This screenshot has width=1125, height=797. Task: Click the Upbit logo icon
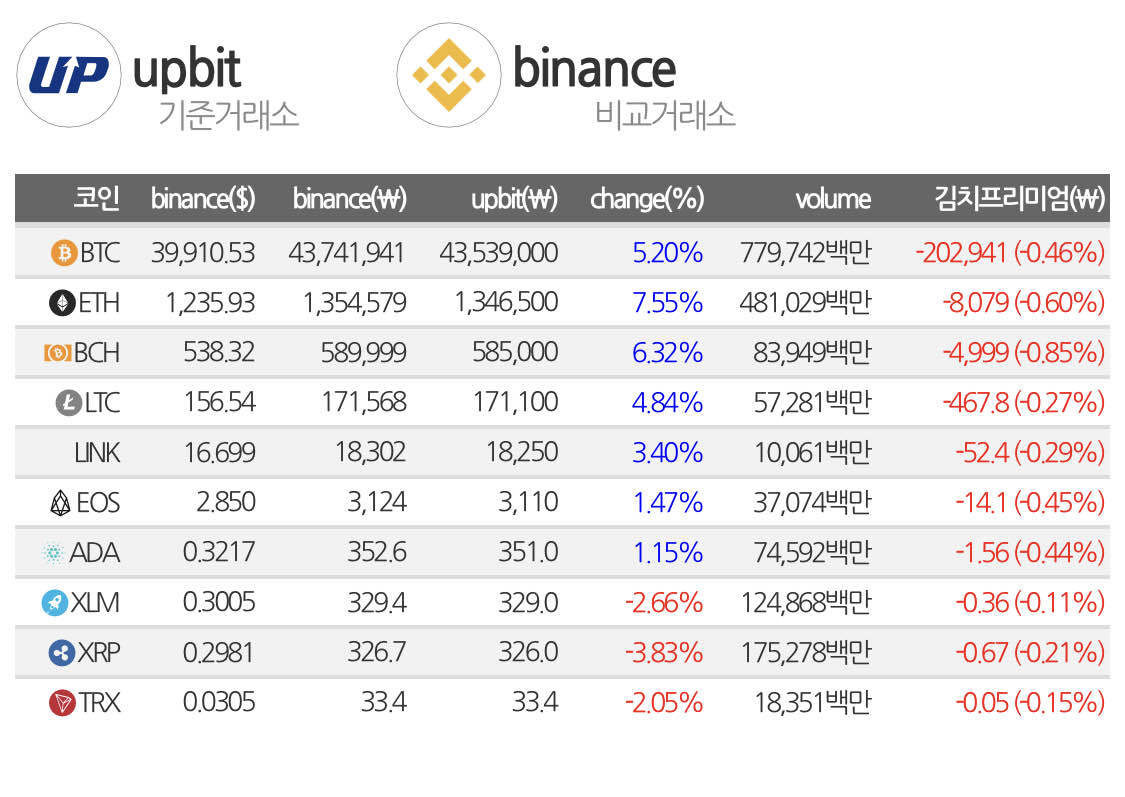pos(68,75)
